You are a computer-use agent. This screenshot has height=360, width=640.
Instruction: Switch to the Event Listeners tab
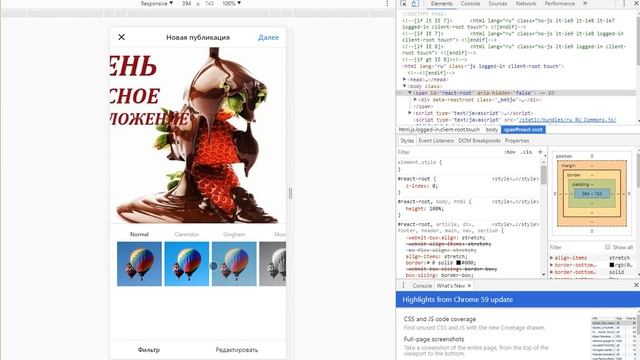(x=436, y=140)
